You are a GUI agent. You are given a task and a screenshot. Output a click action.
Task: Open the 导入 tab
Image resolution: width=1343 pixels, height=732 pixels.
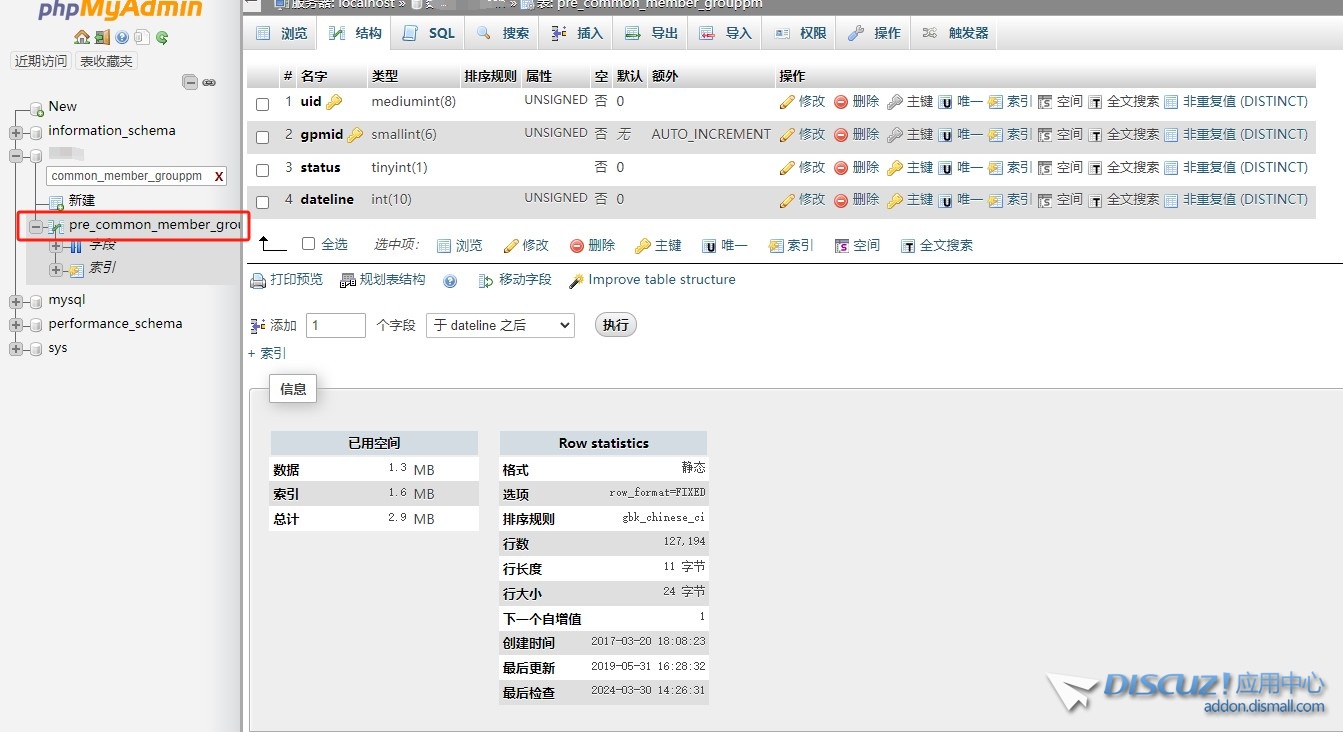[x=725, y=34]
